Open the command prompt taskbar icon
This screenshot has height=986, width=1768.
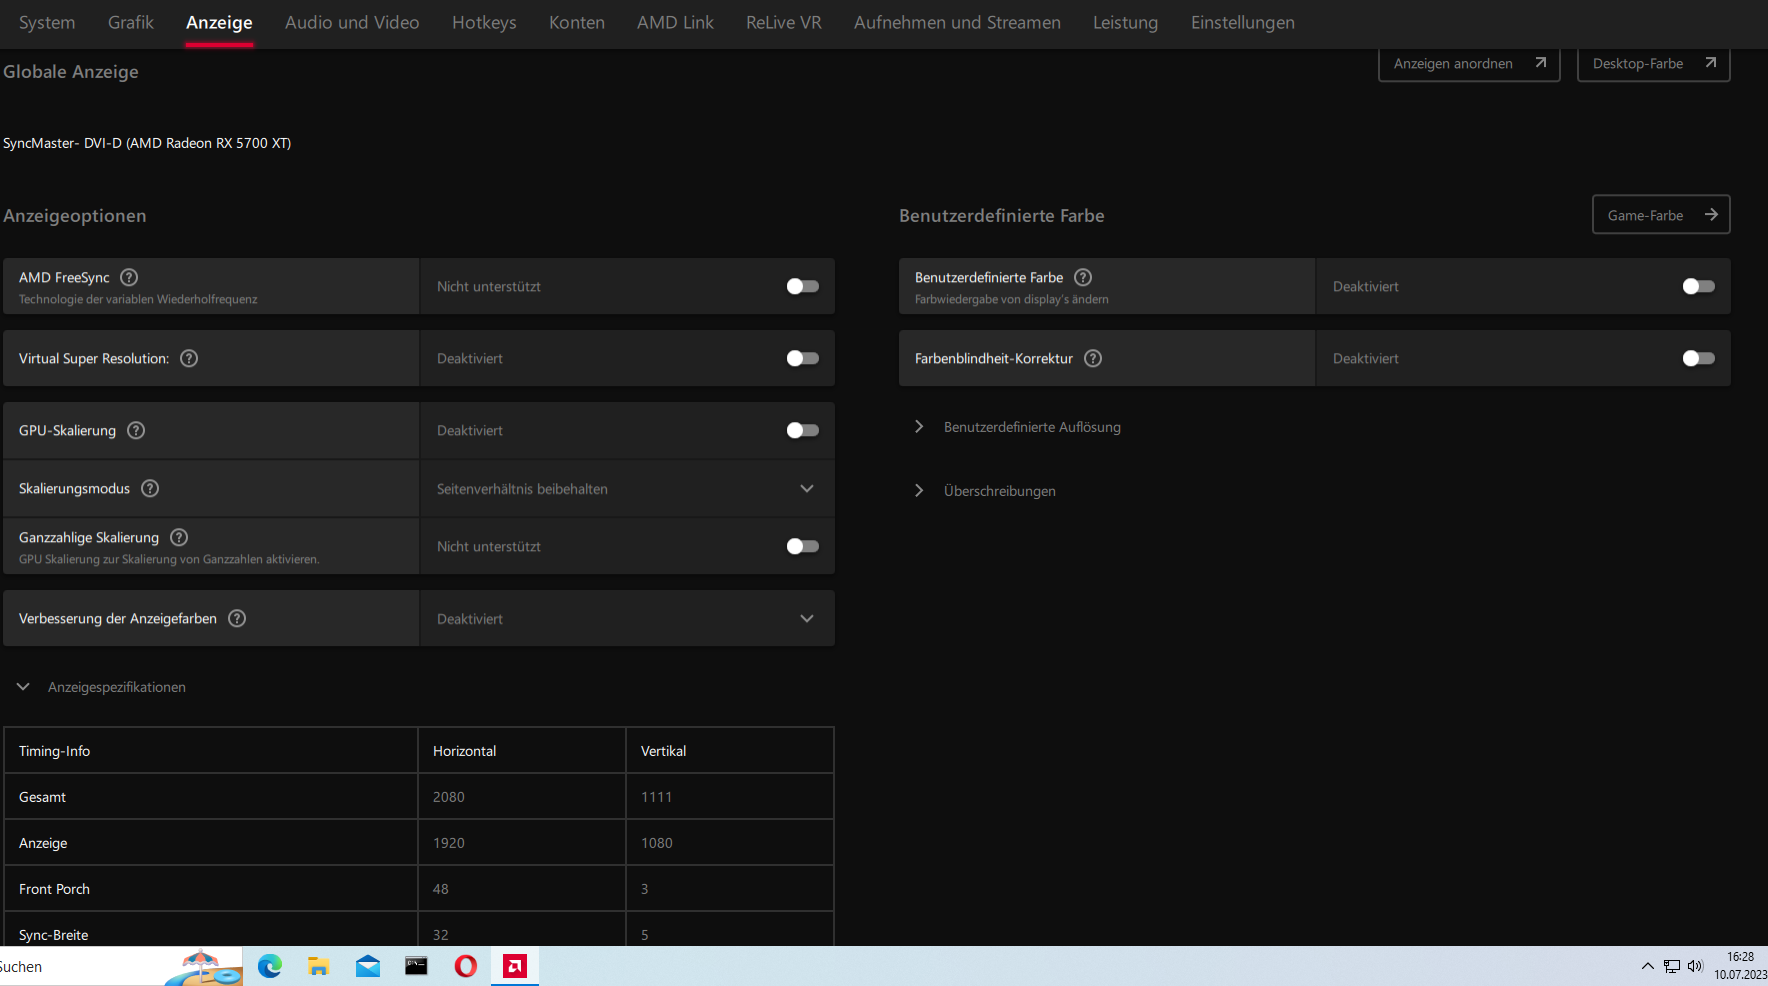416,966
